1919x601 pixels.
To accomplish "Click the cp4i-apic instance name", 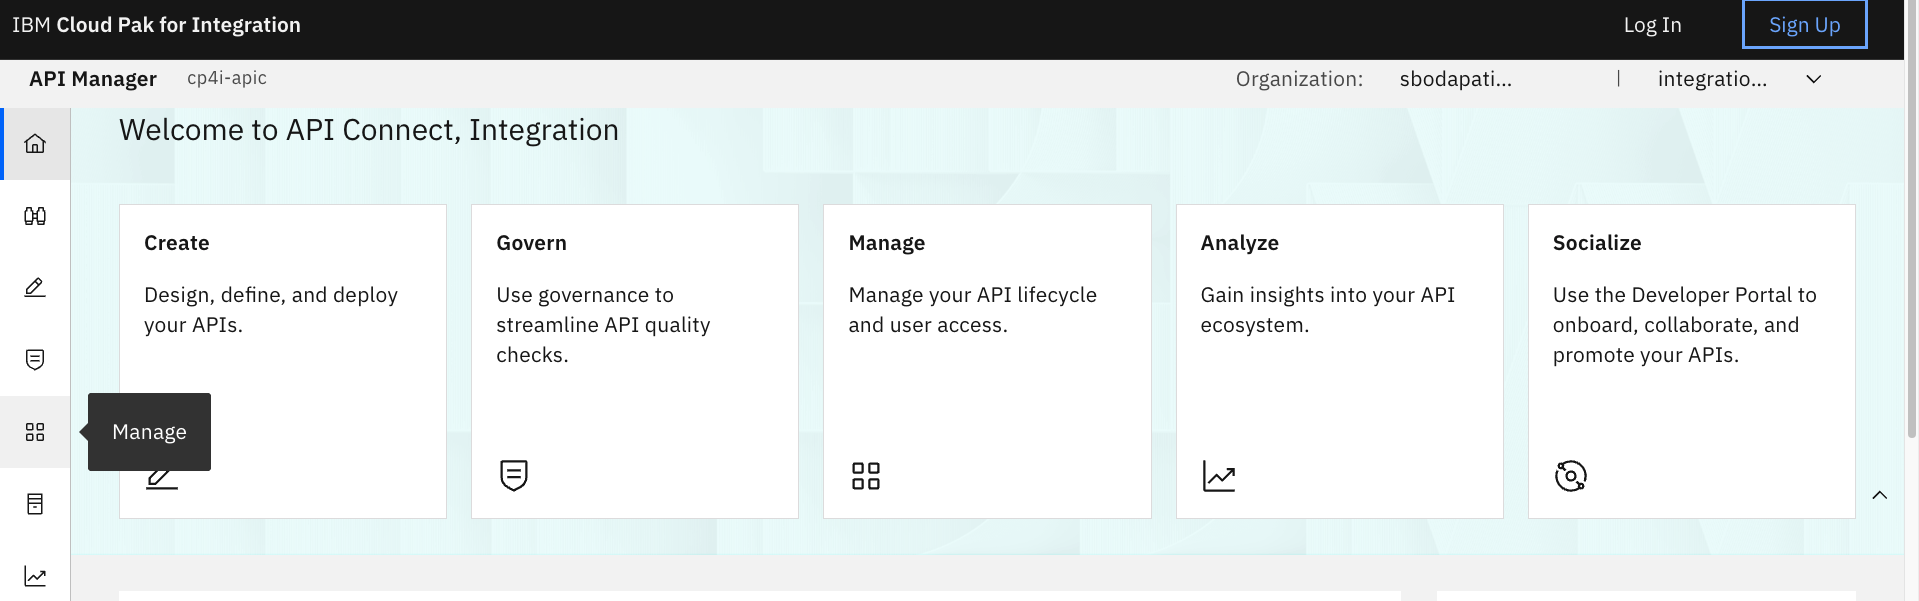I will [x=227, y=78].
